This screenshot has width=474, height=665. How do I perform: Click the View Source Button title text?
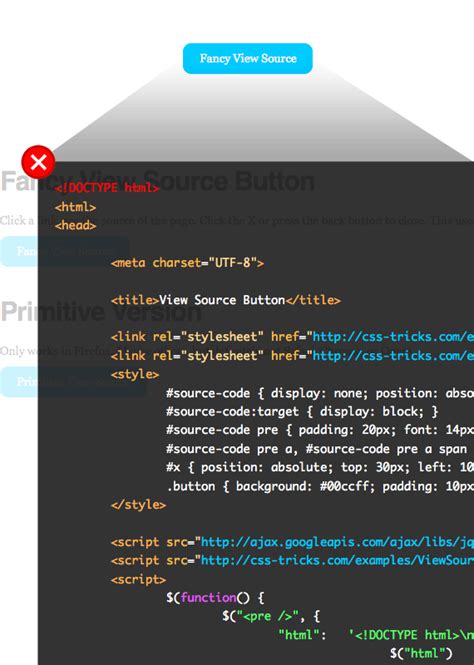pos(222,300)
